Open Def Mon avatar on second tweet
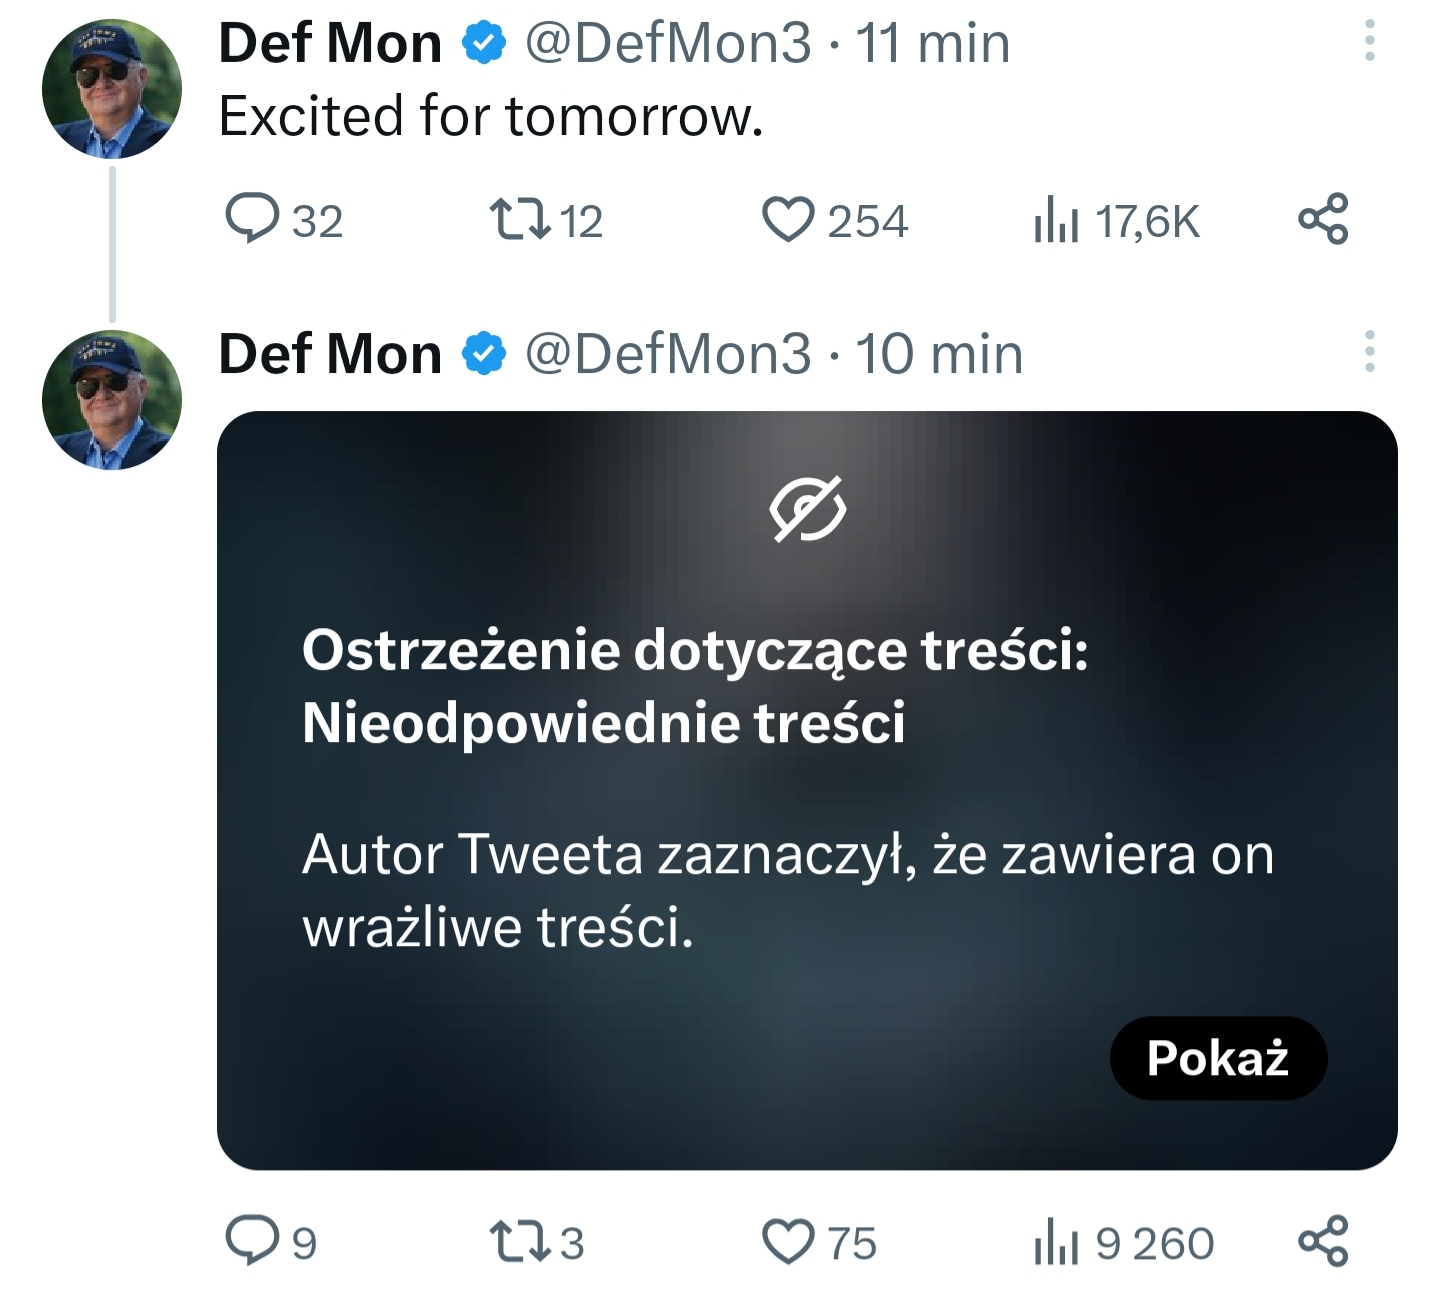This screenshot has height=1290, width=1440. (112, 400)
